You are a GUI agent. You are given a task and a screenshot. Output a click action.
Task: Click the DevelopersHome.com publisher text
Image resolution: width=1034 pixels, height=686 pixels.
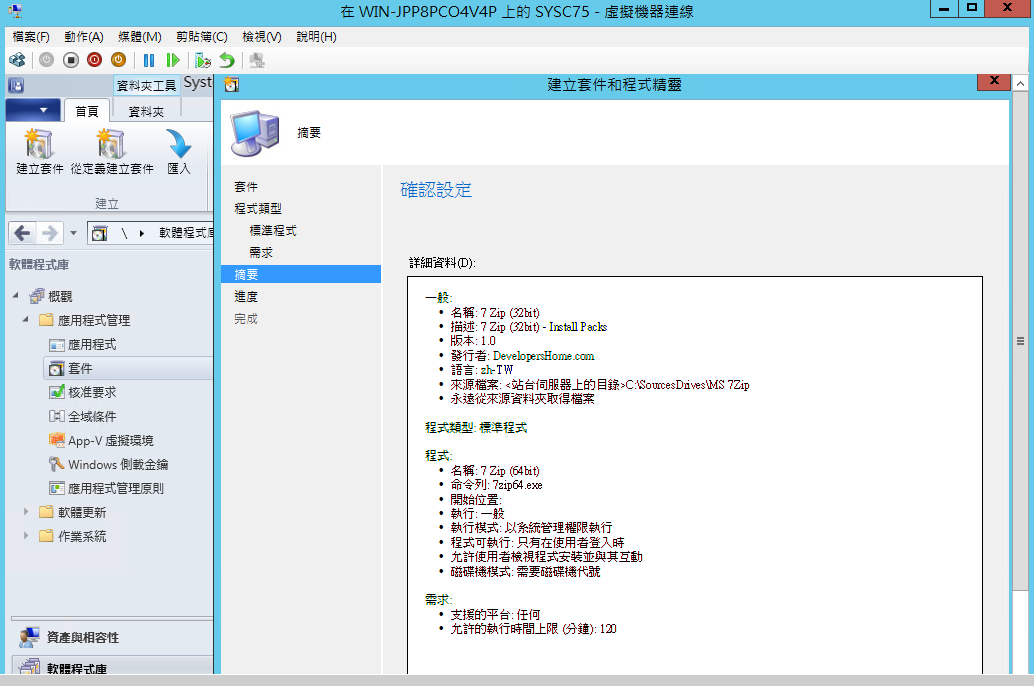point(543,356)
